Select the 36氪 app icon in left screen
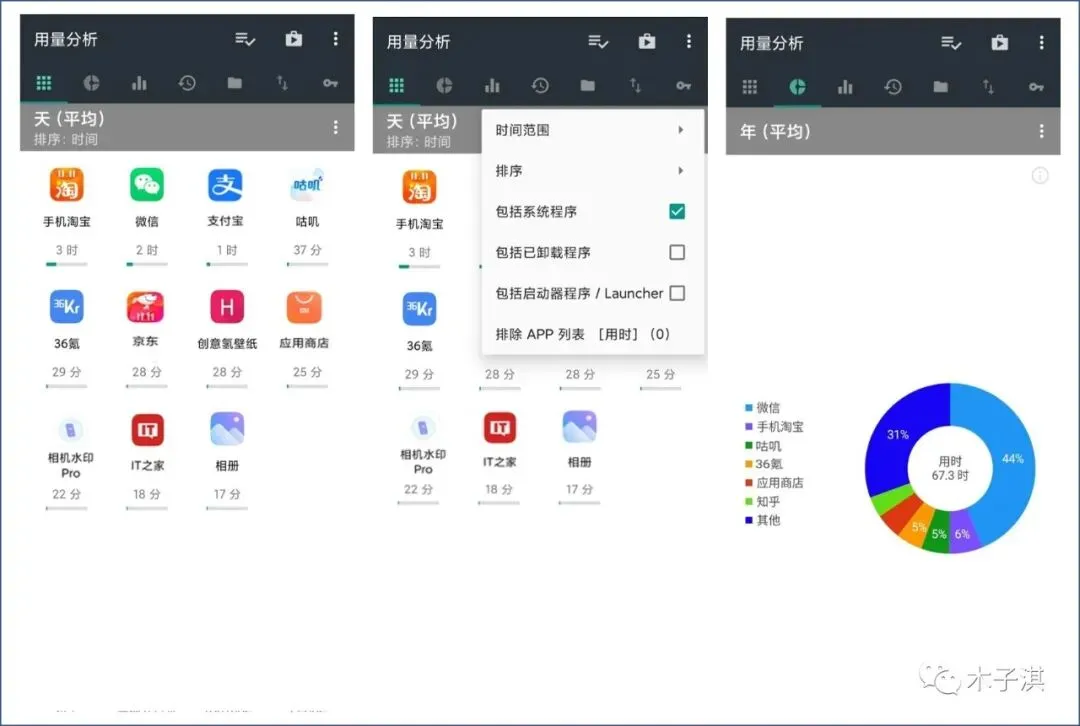The width and height of the screenshot is (1080, 726). [x=67, y=307]
